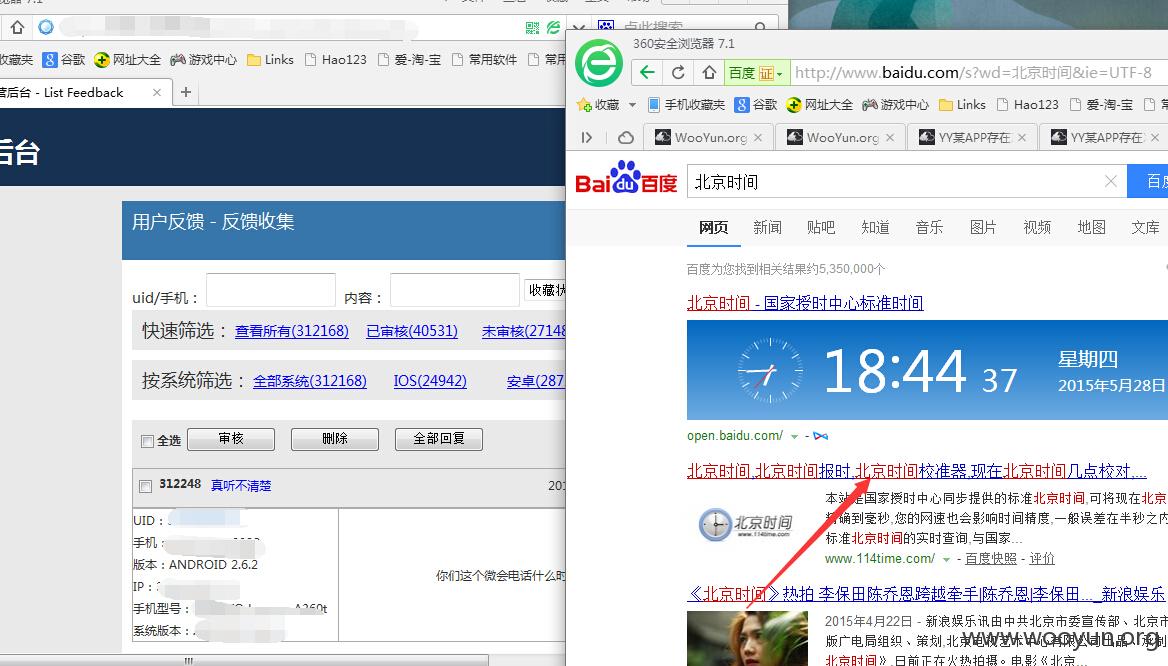The width and height of the screenshot is (1168, 666).
Task: Open 查看所有(312168) filter link
Action: click(x=292, y=331)
